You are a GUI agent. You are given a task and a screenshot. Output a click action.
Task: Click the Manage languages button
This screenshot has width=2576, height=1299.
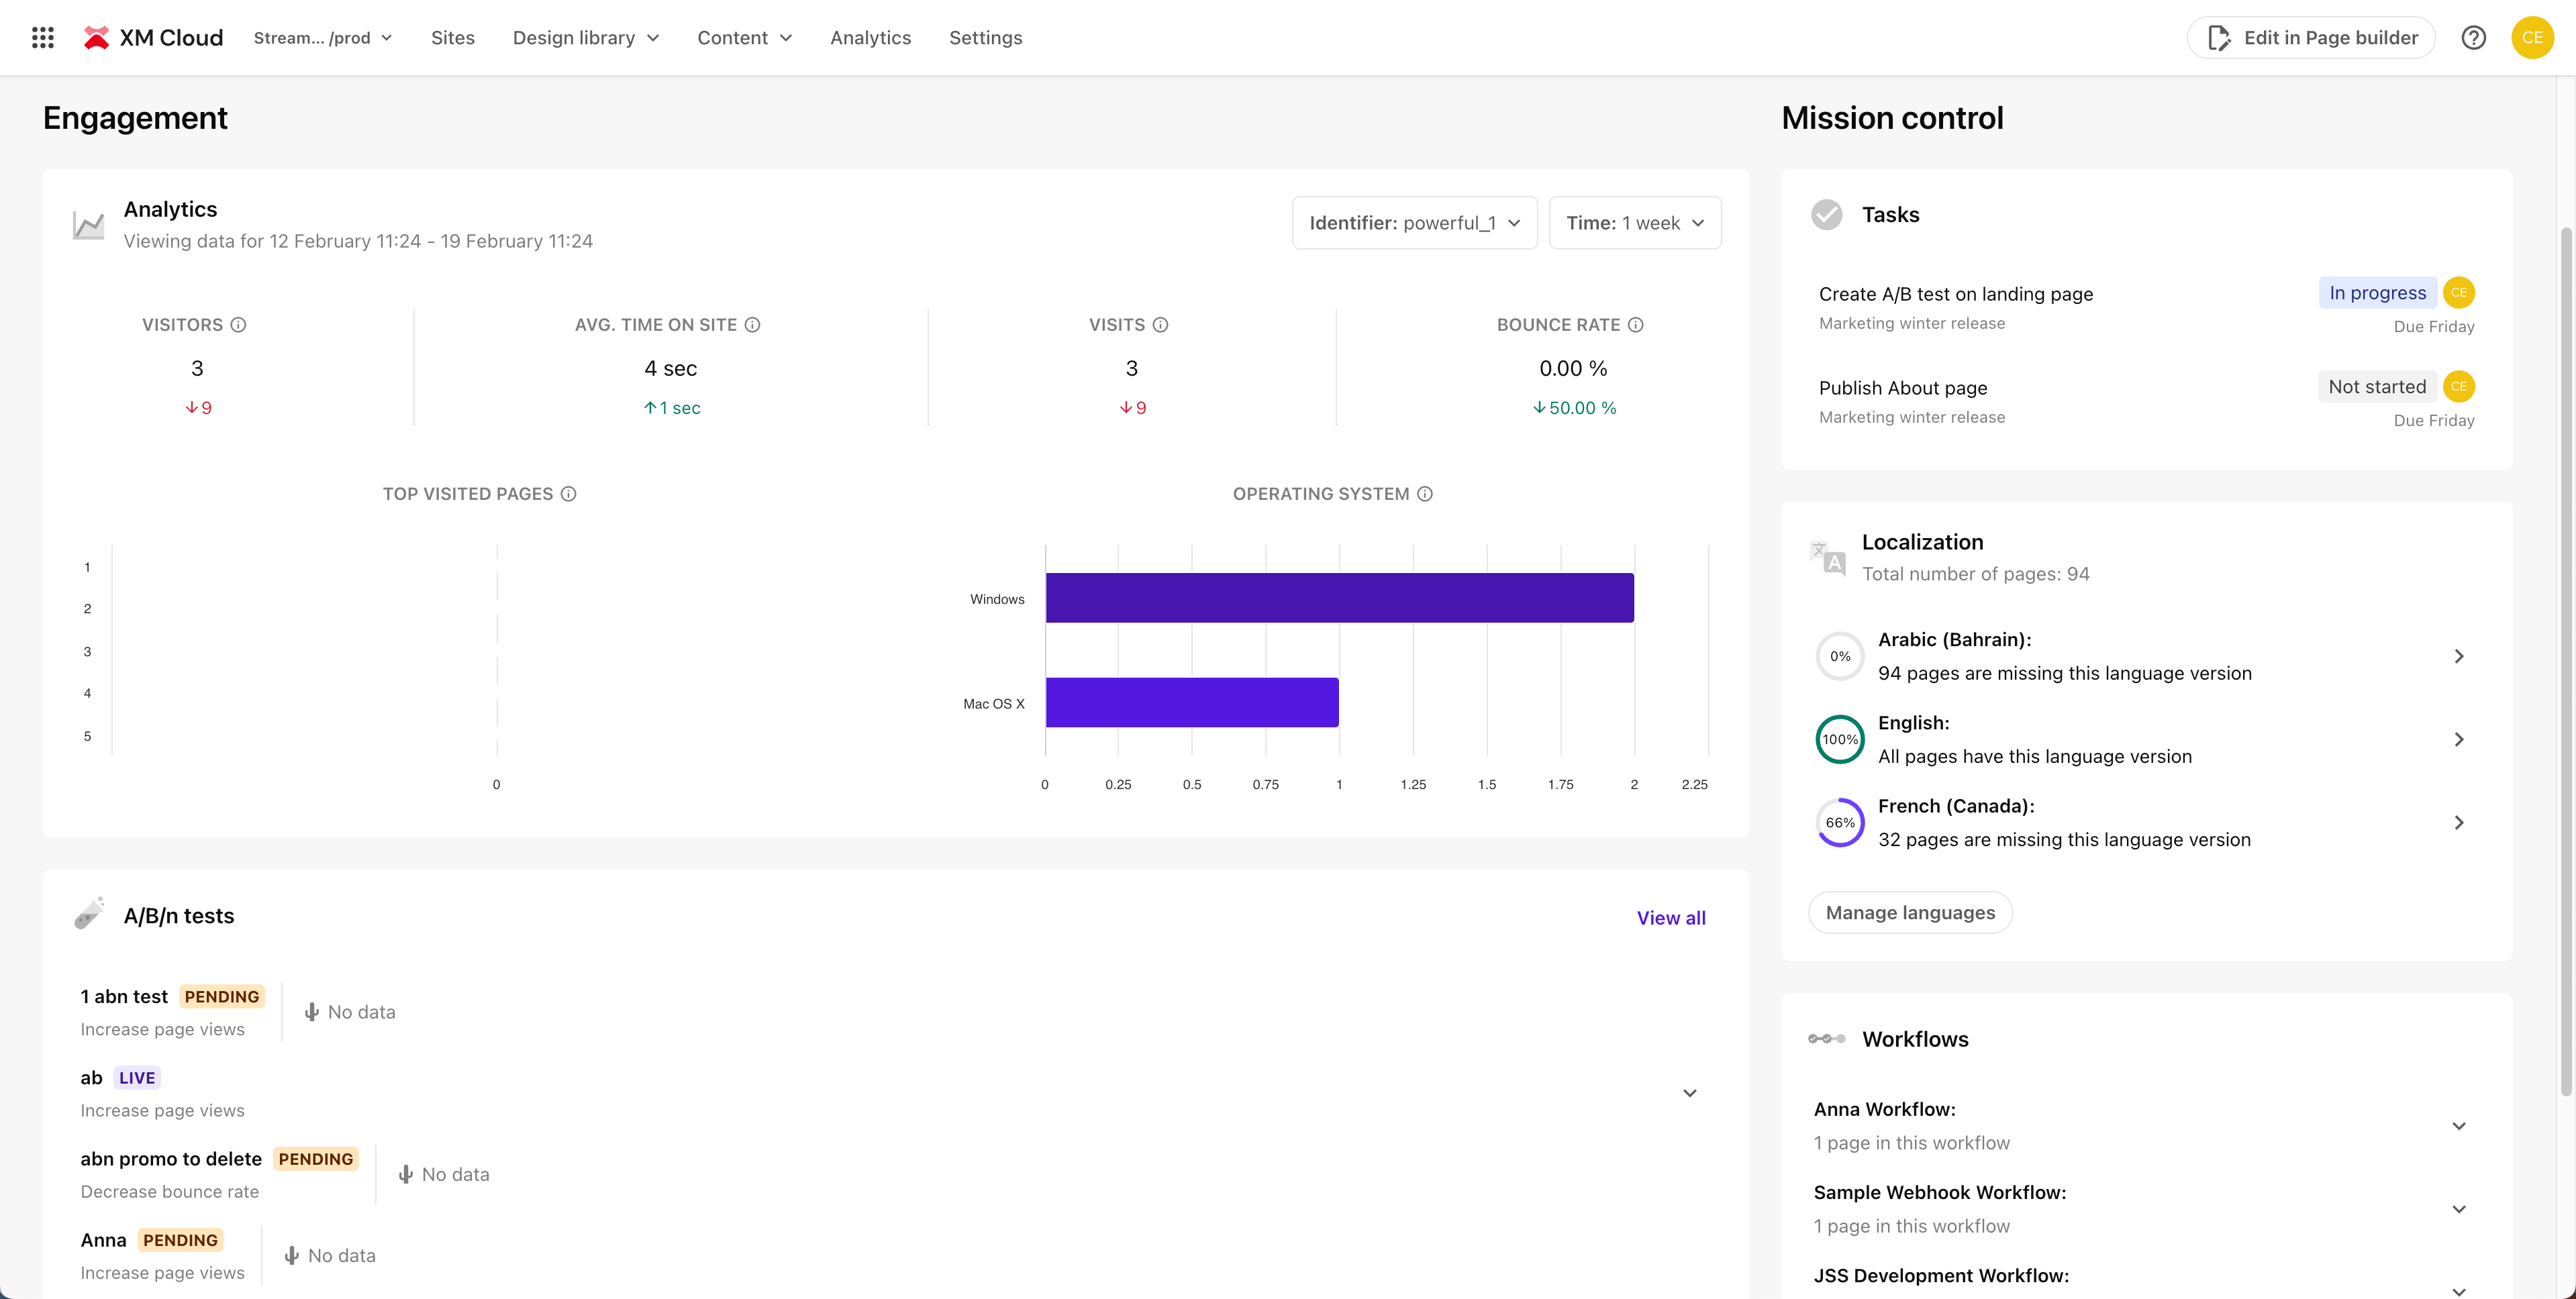pyautogui.click(x=1909, y=912)
